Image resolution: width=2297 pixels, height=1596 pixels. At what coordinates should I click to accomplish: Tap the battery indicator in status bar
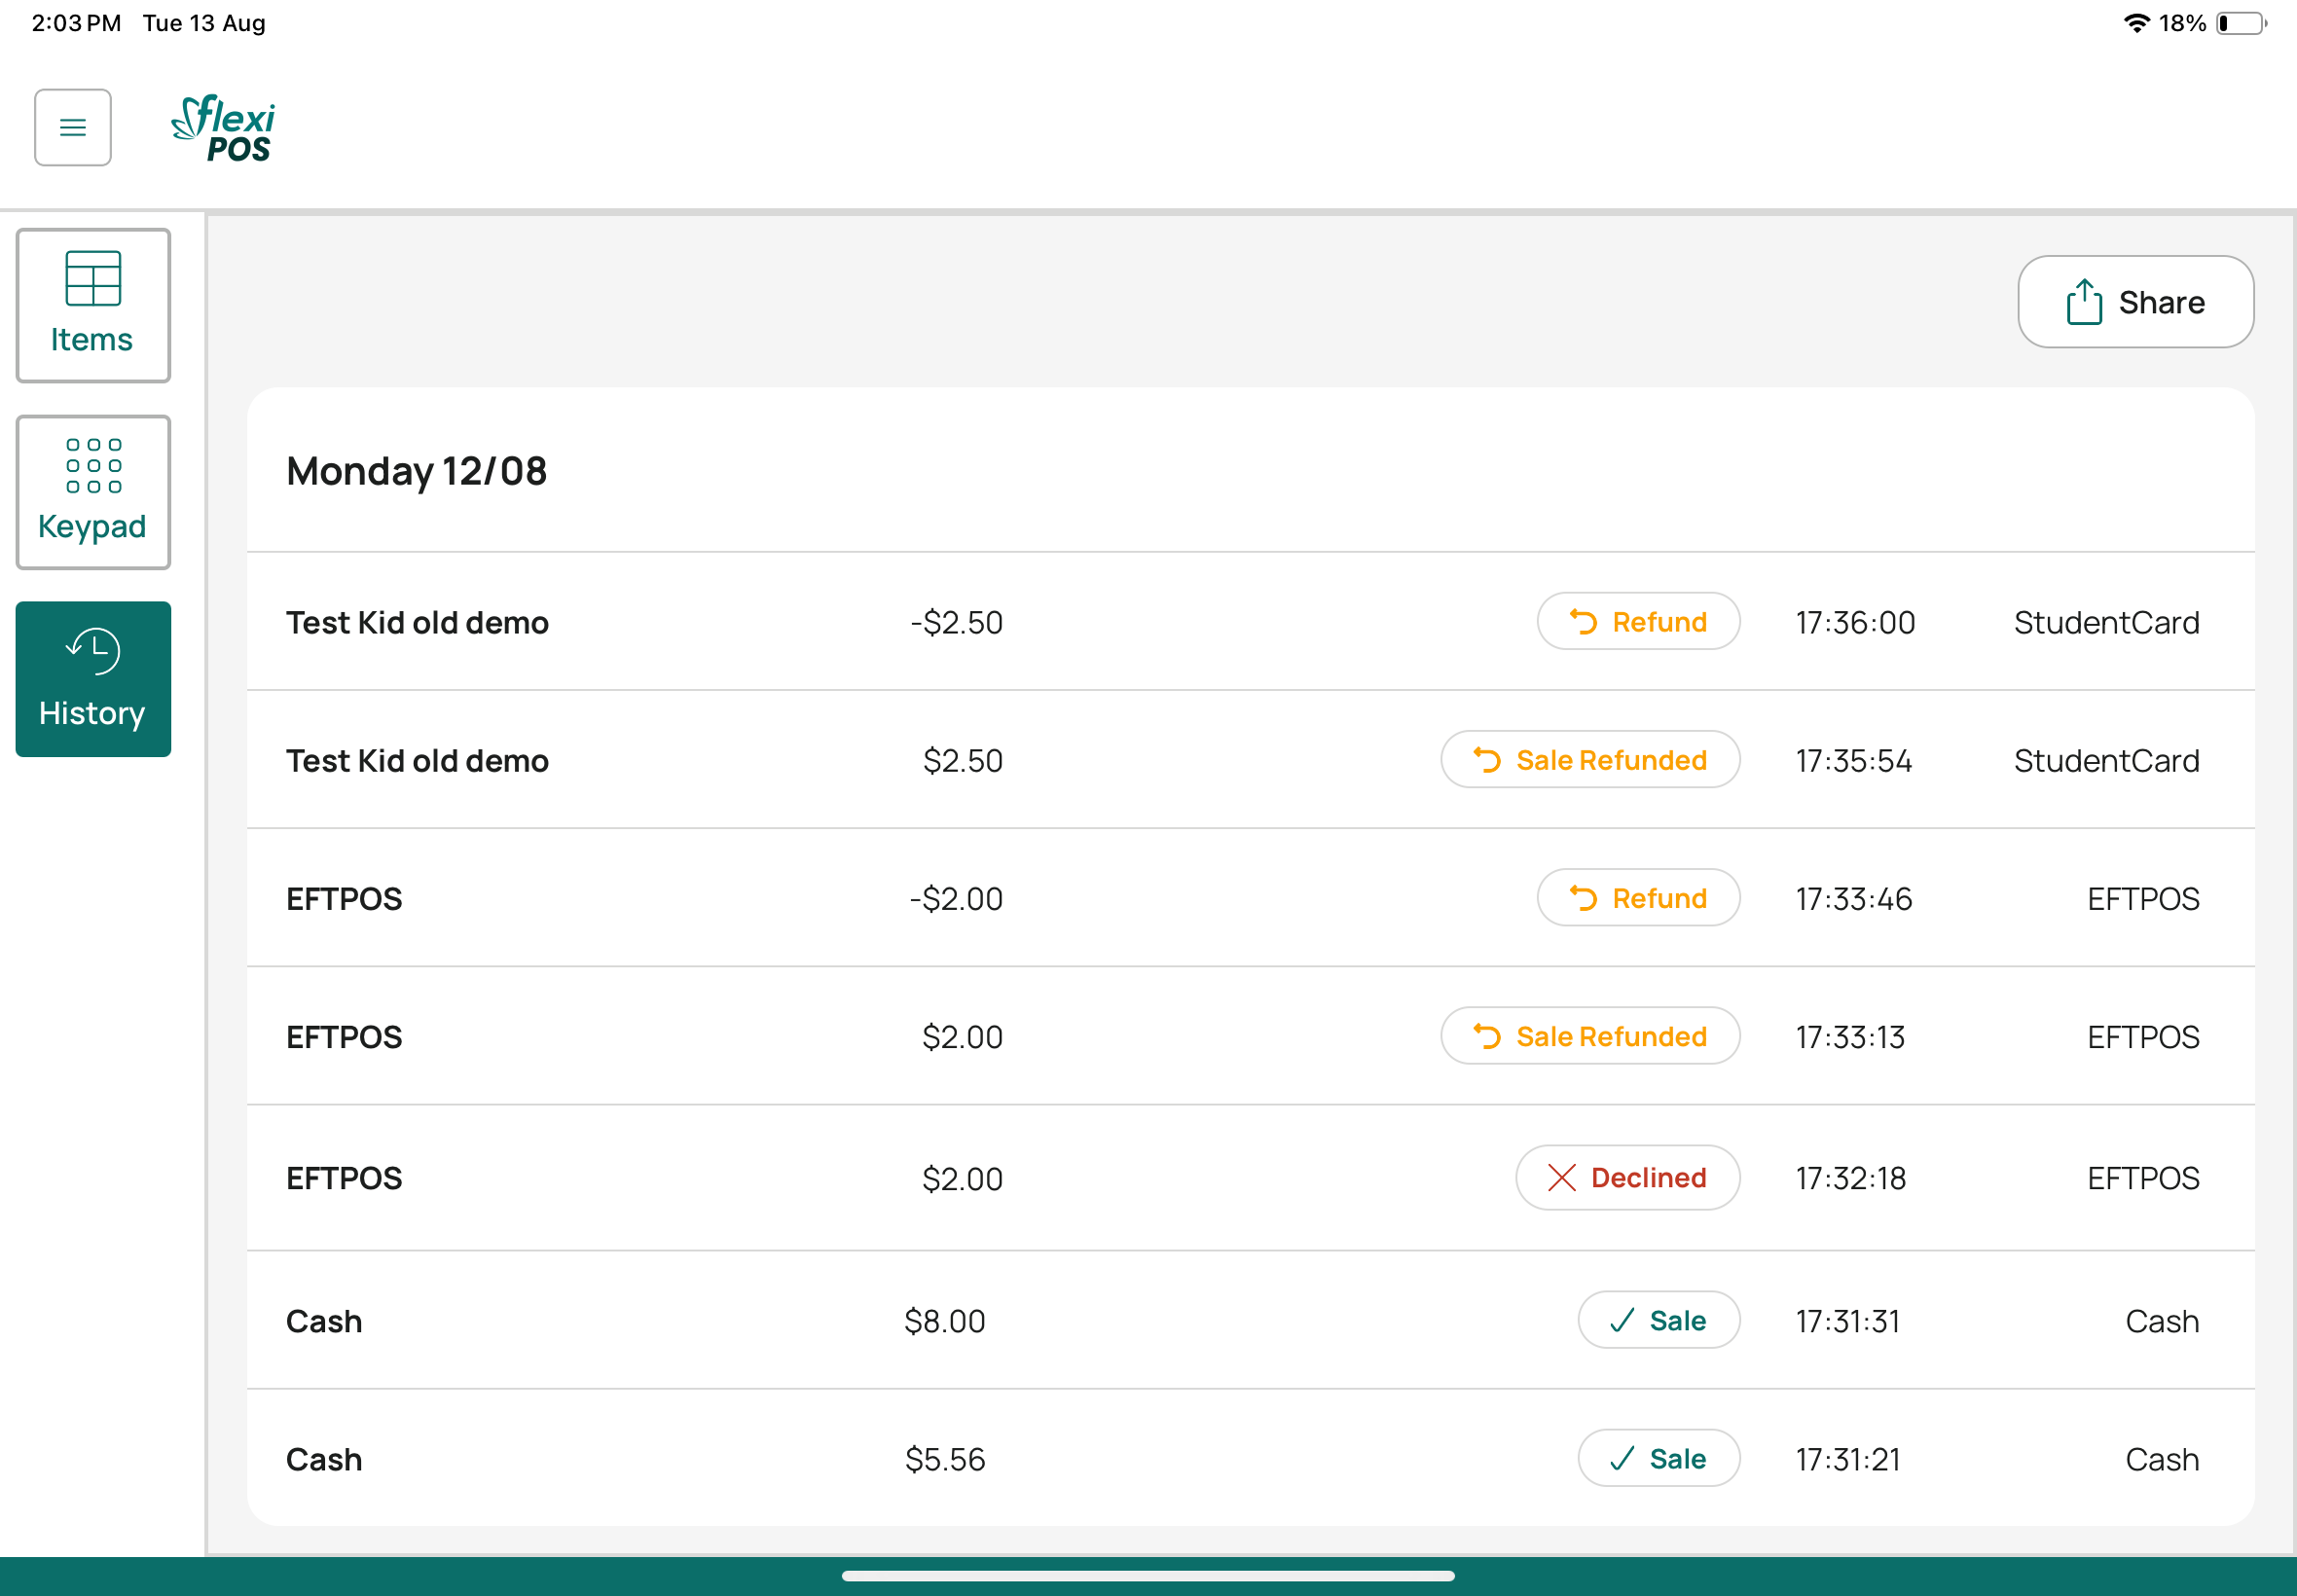click(x=2241, y=23)
